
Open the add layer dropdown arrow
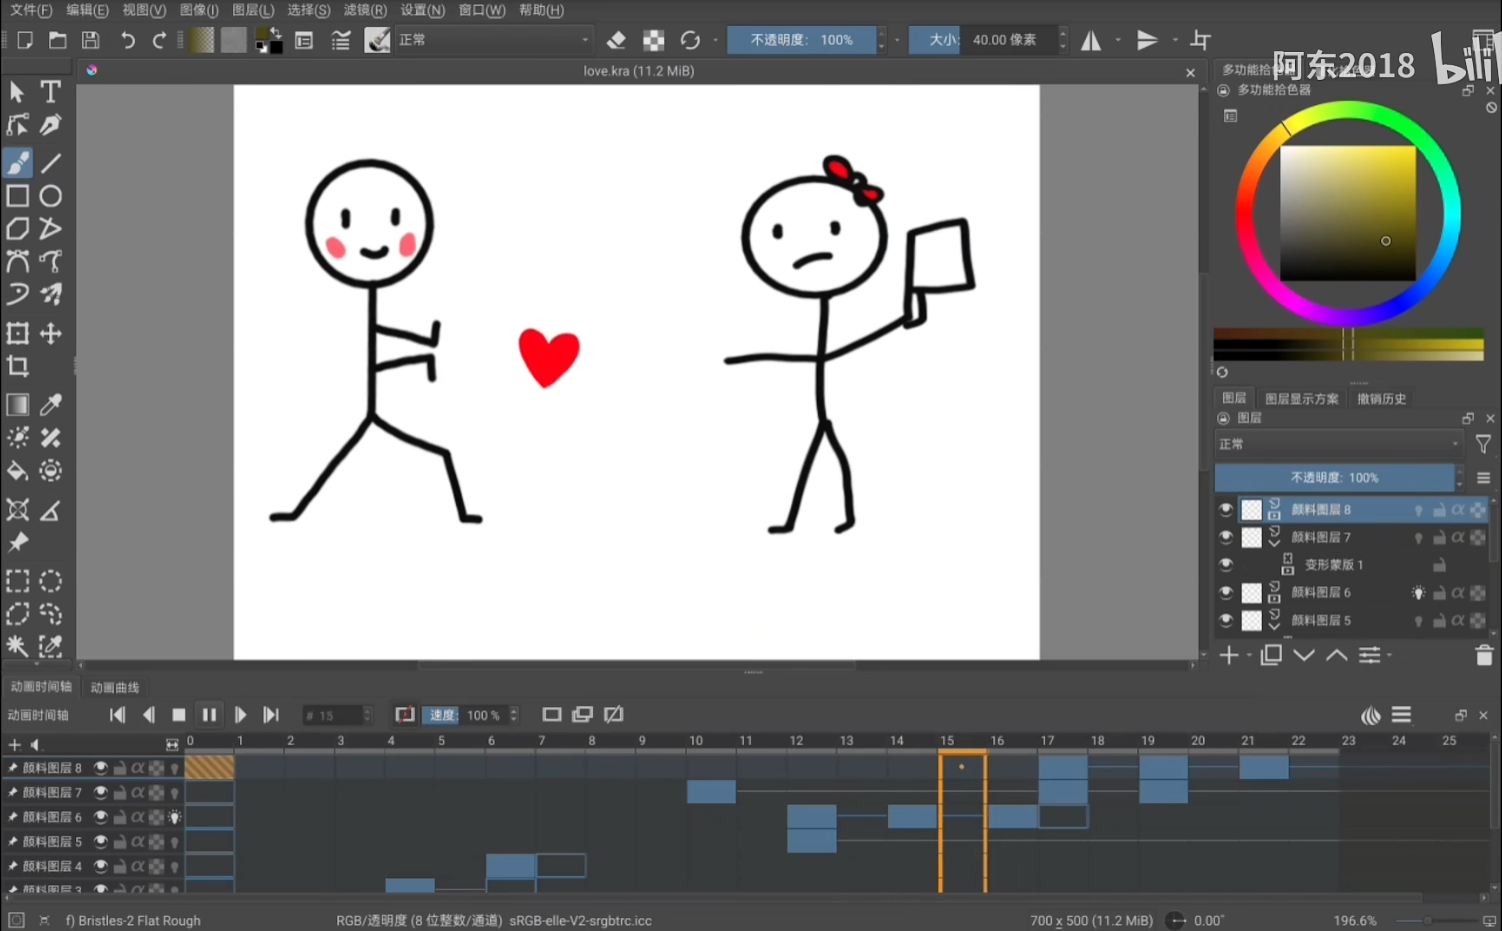click(x=1249, y=656)
